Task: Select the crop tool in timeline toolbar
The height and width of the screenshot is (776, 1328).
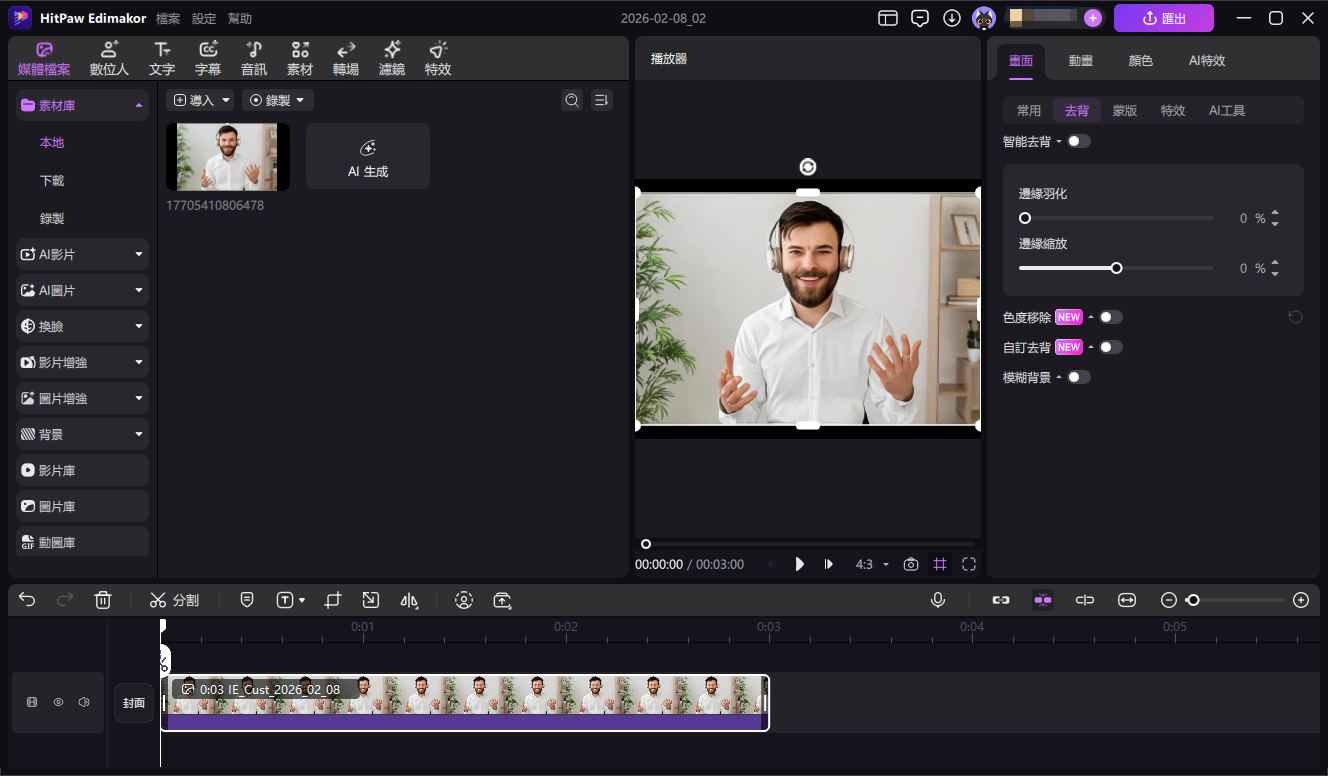Action: (x=332, y=600)
